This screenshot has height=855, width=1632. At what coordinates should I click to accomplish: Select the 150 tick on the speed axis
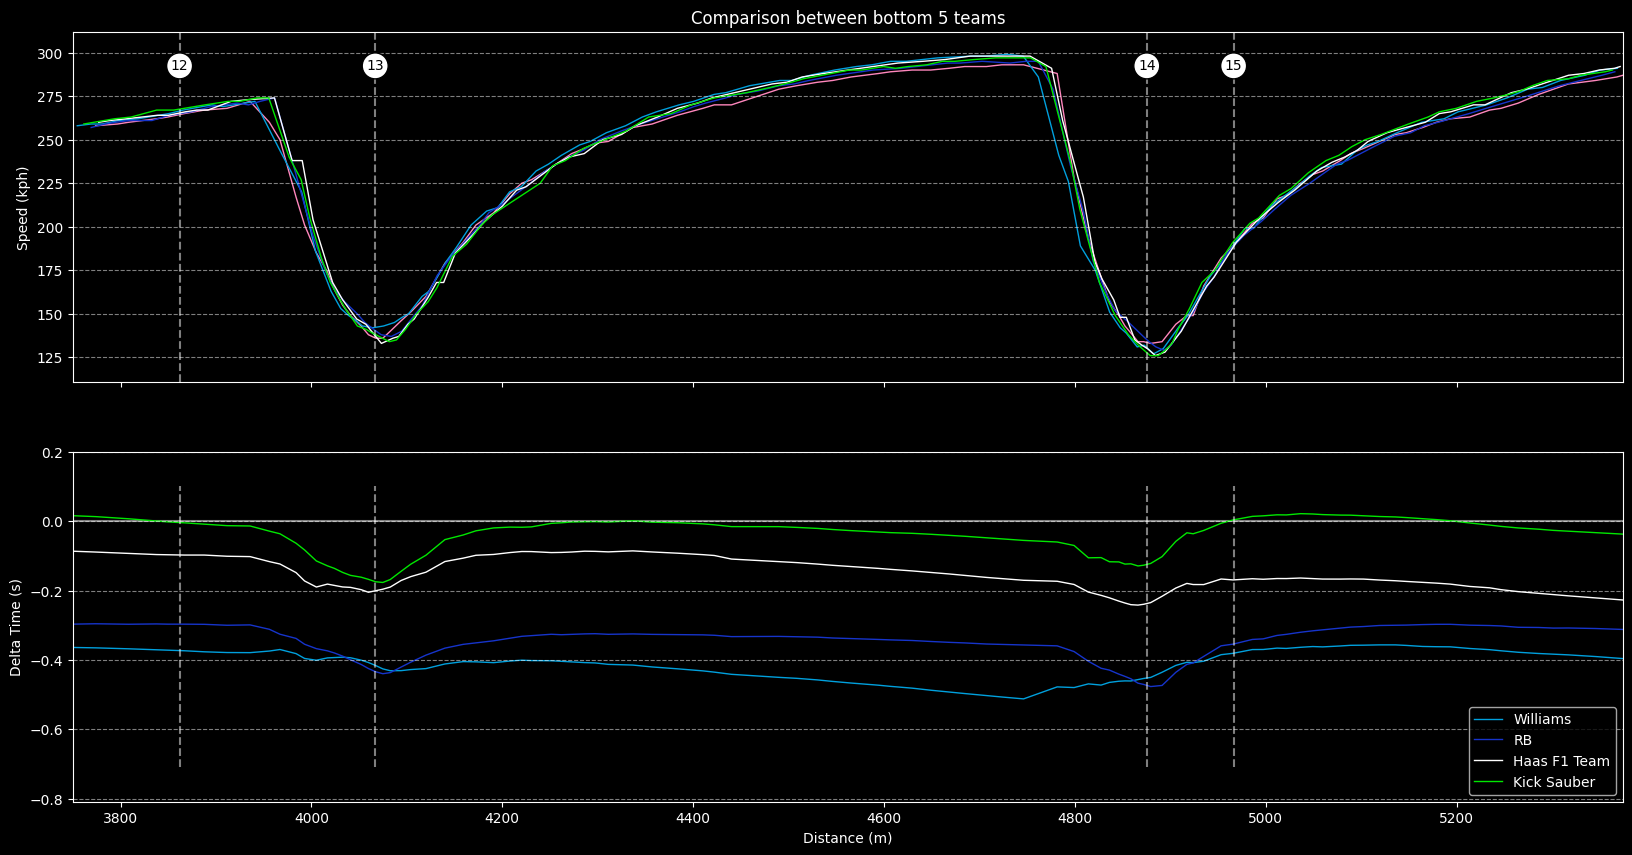coord(51,315)
